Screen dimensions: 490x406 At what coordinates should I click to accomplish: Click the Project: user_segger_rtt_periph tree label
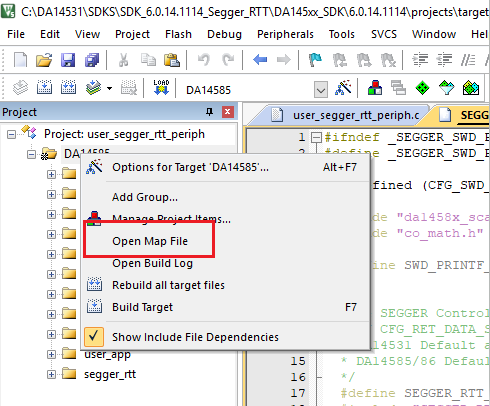[x=124, y=134]
